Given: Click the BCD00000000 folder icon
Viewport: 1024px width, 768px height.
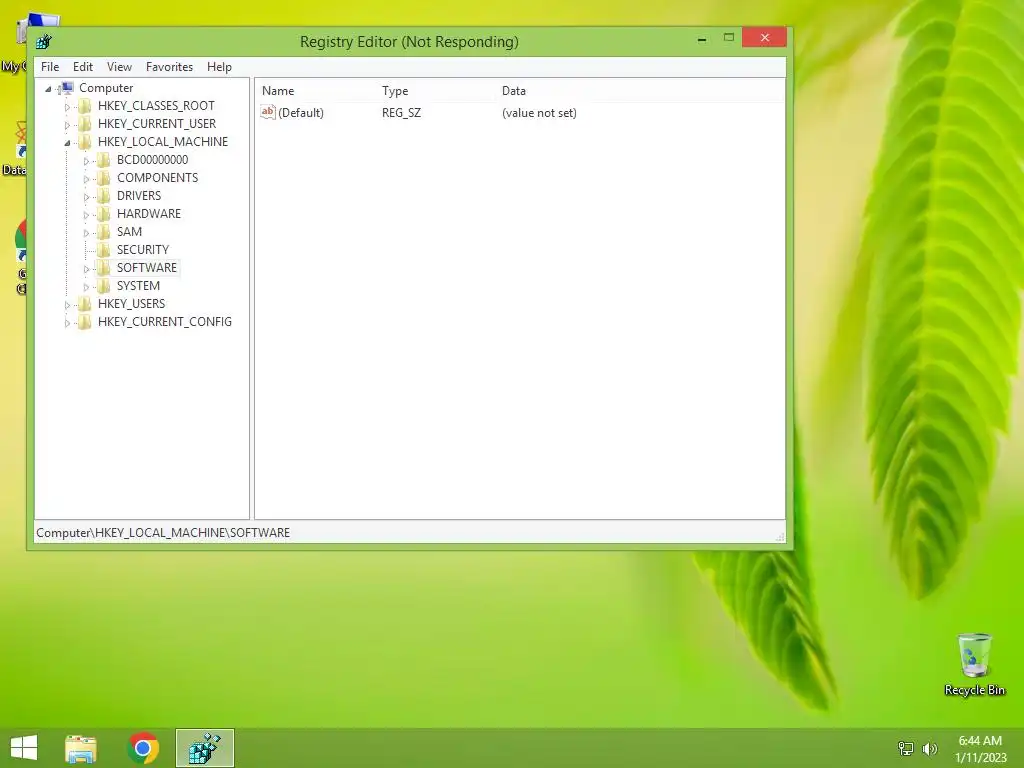Looking at the screenshot, I should 104,160.
